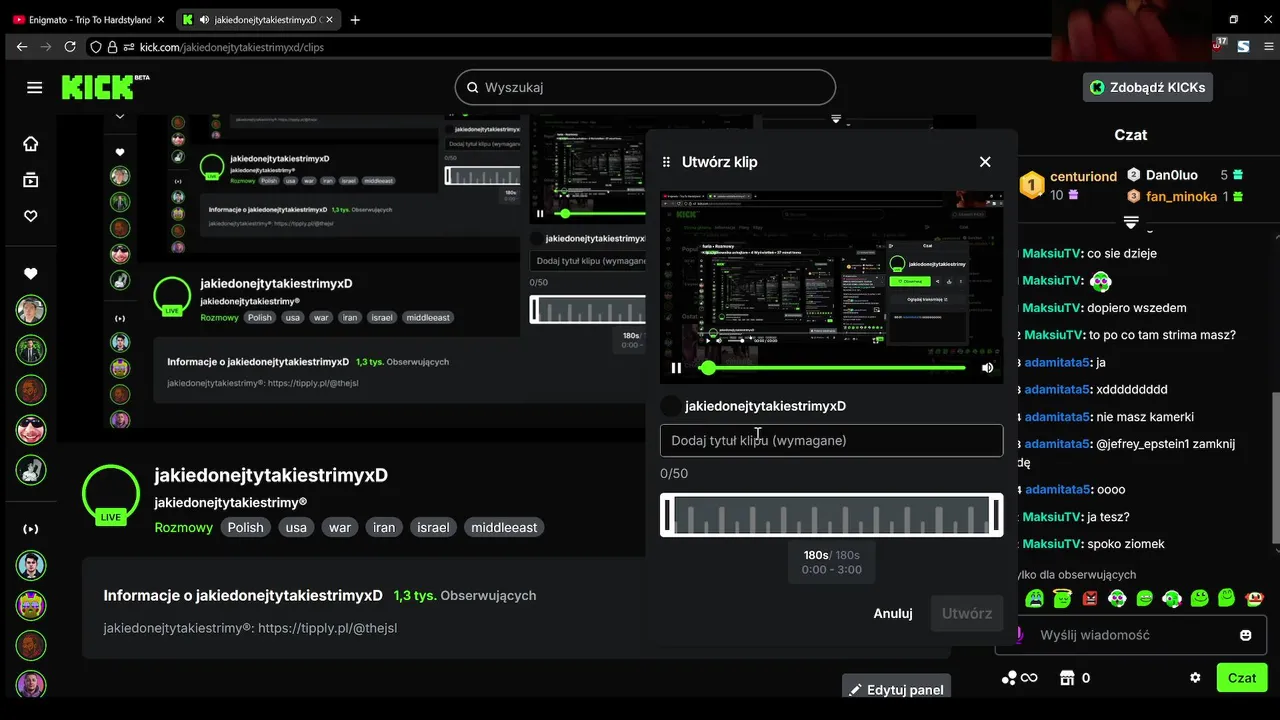1280x720 pixels.
Task: Open the hamburger sidebar menu
Action: click(x=35, y=87)
